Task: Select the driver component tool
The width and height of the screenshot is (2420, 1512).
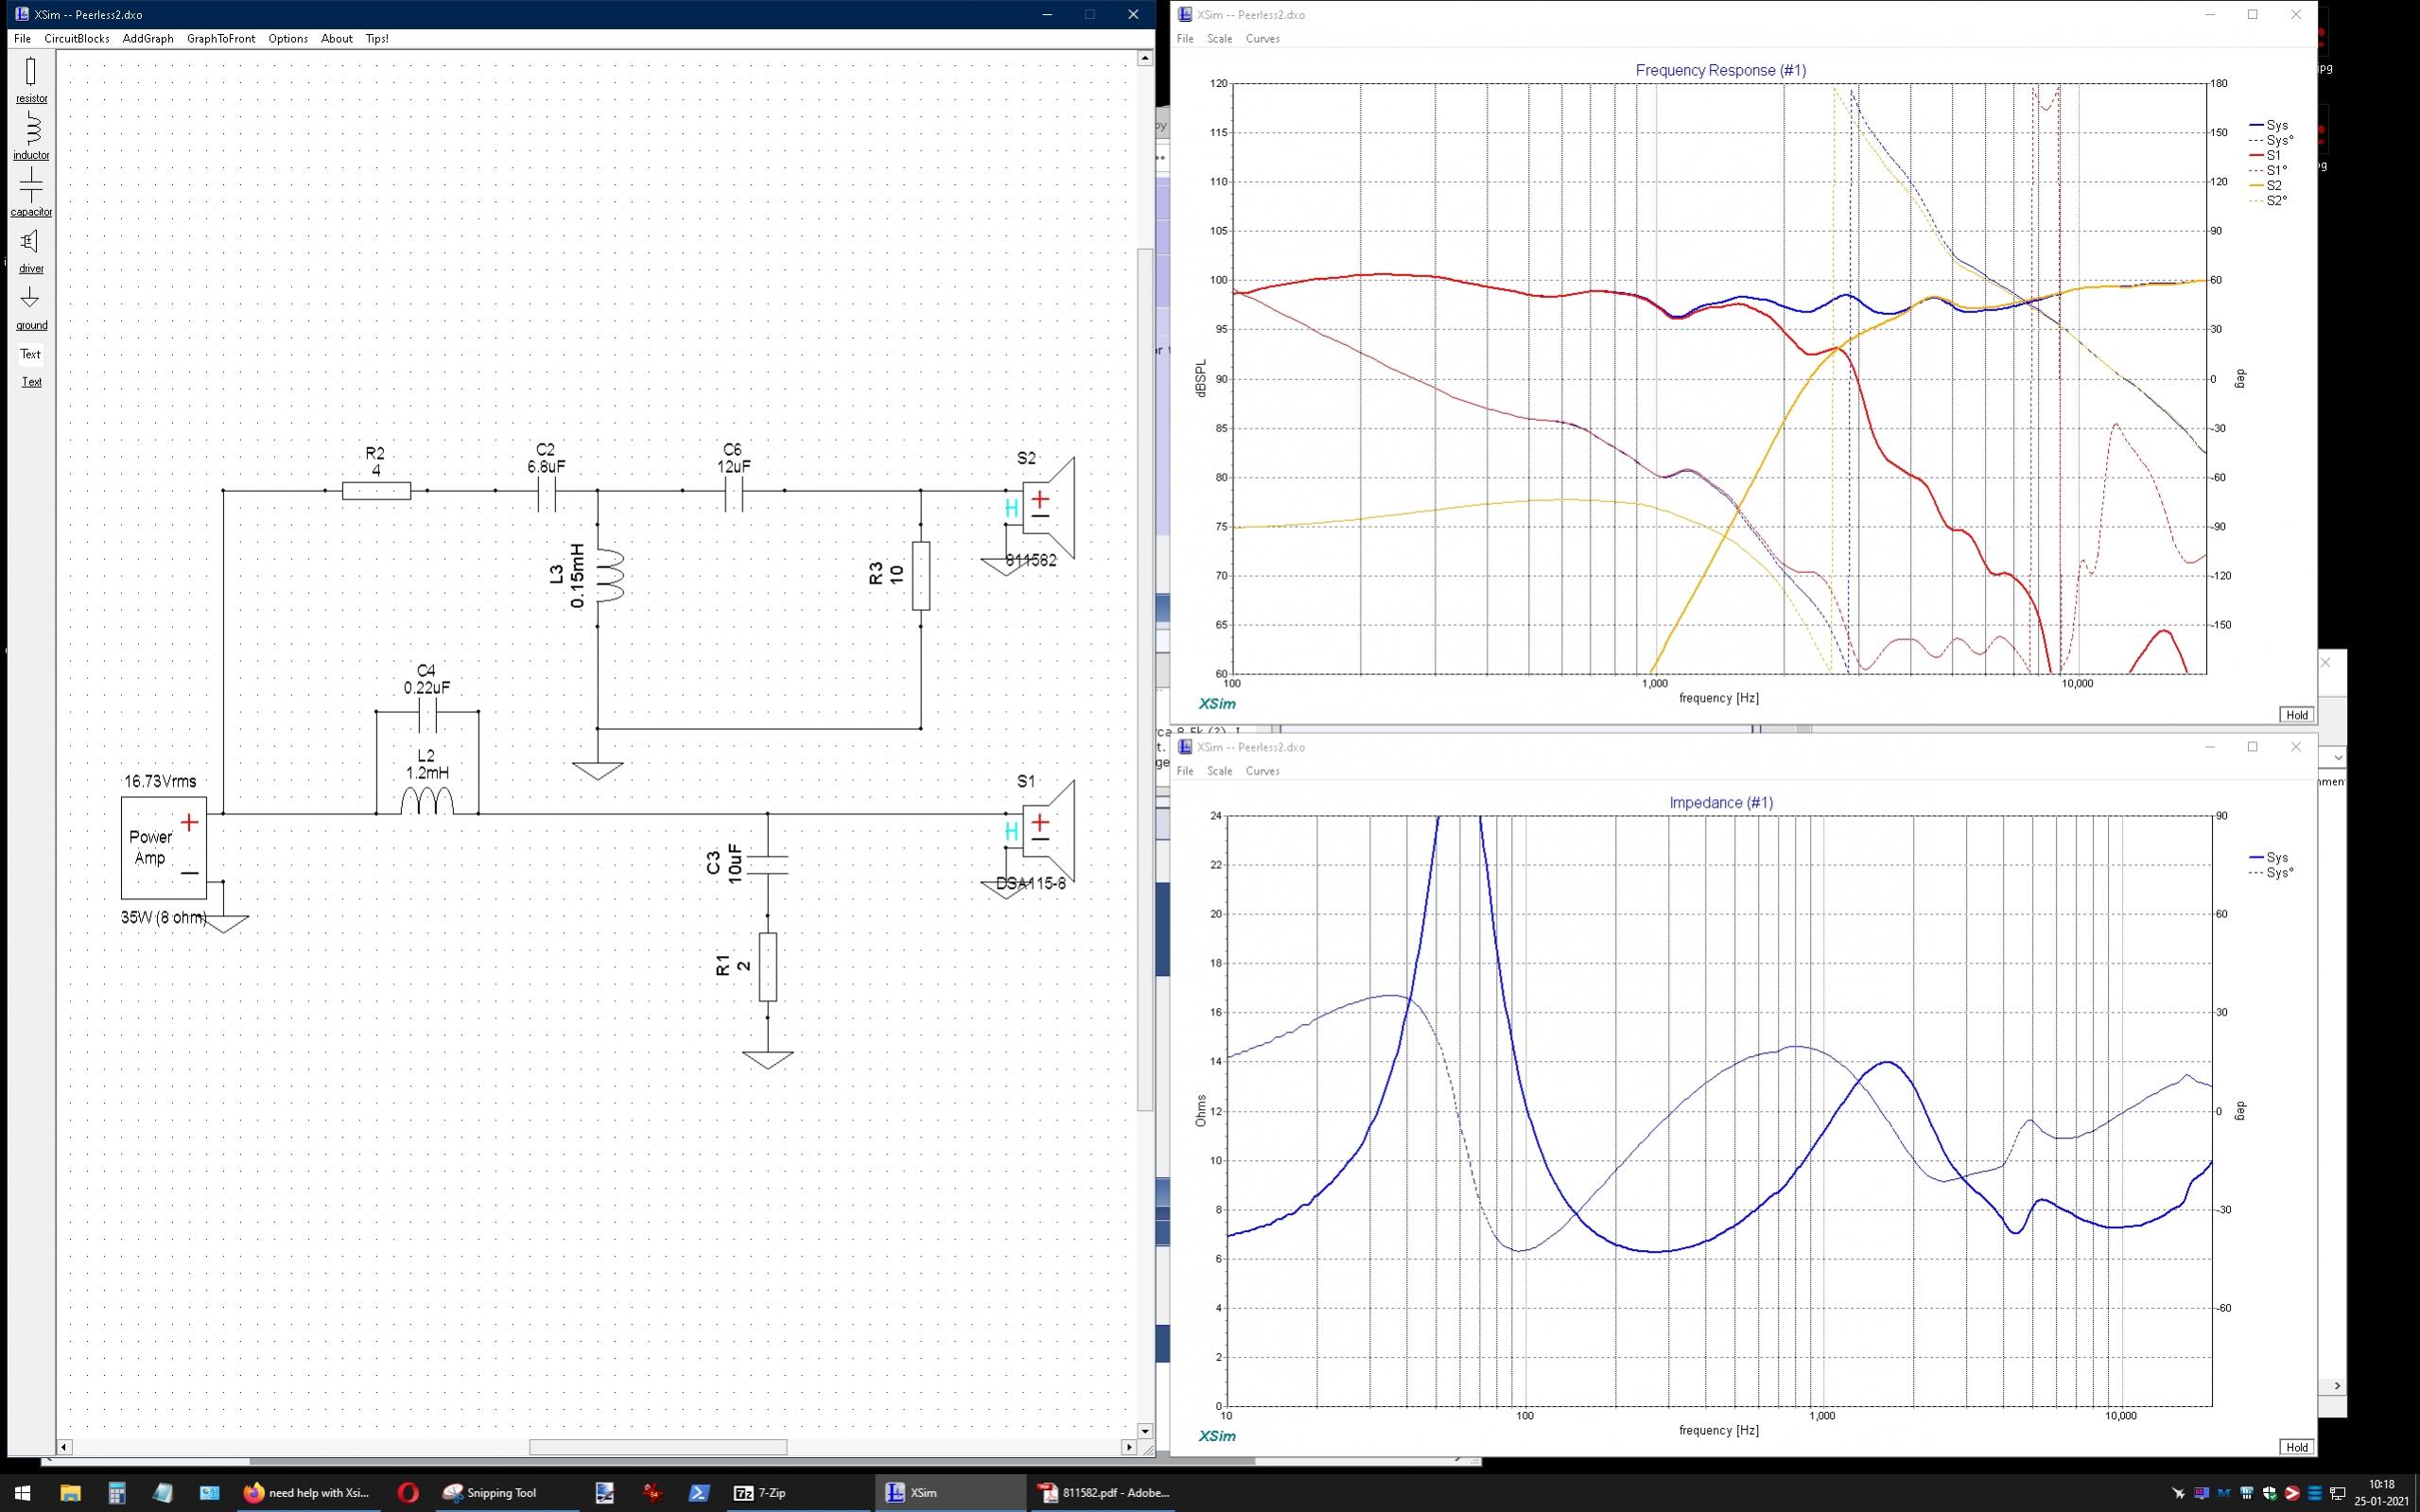Action: pos(31,250)
